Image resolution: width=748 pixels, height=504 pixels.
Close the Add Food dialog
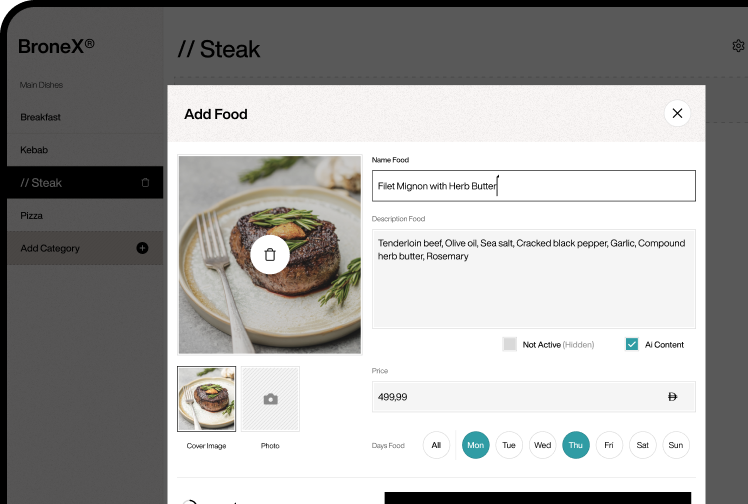[x=677, y=113]
